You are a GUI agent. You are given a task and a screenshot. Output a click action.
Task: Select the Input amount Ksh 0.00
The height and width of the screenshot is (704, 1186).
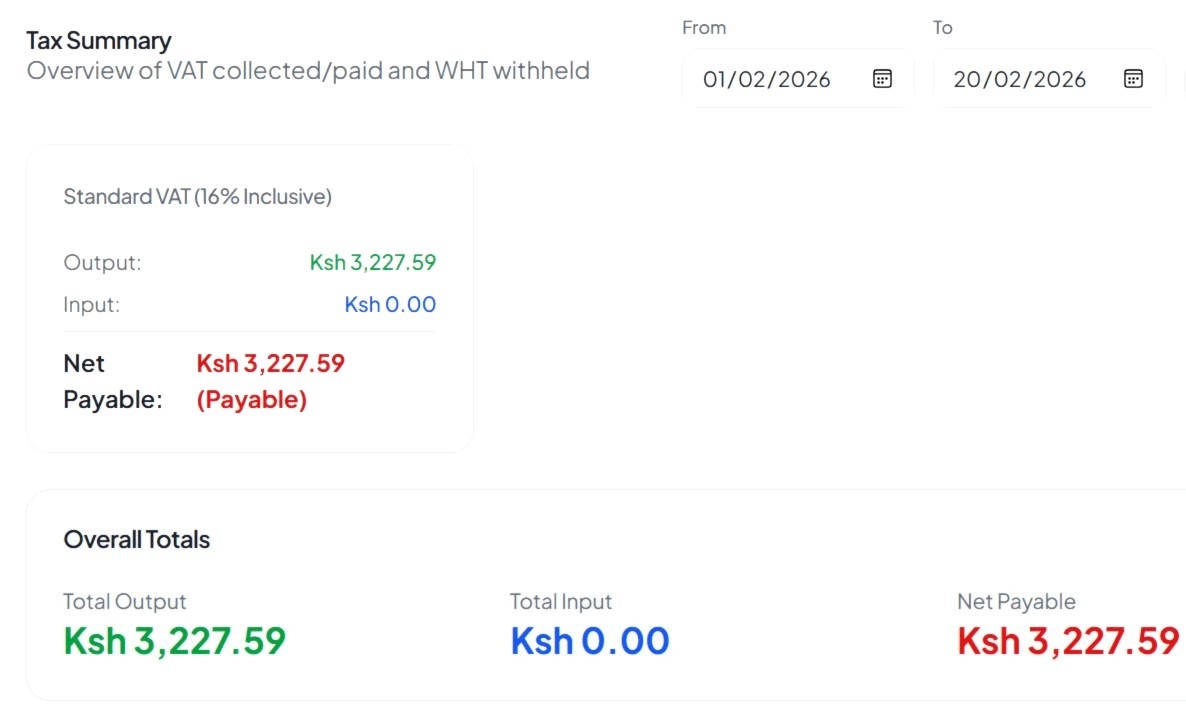pyautogui.click(x=390, y=304)
